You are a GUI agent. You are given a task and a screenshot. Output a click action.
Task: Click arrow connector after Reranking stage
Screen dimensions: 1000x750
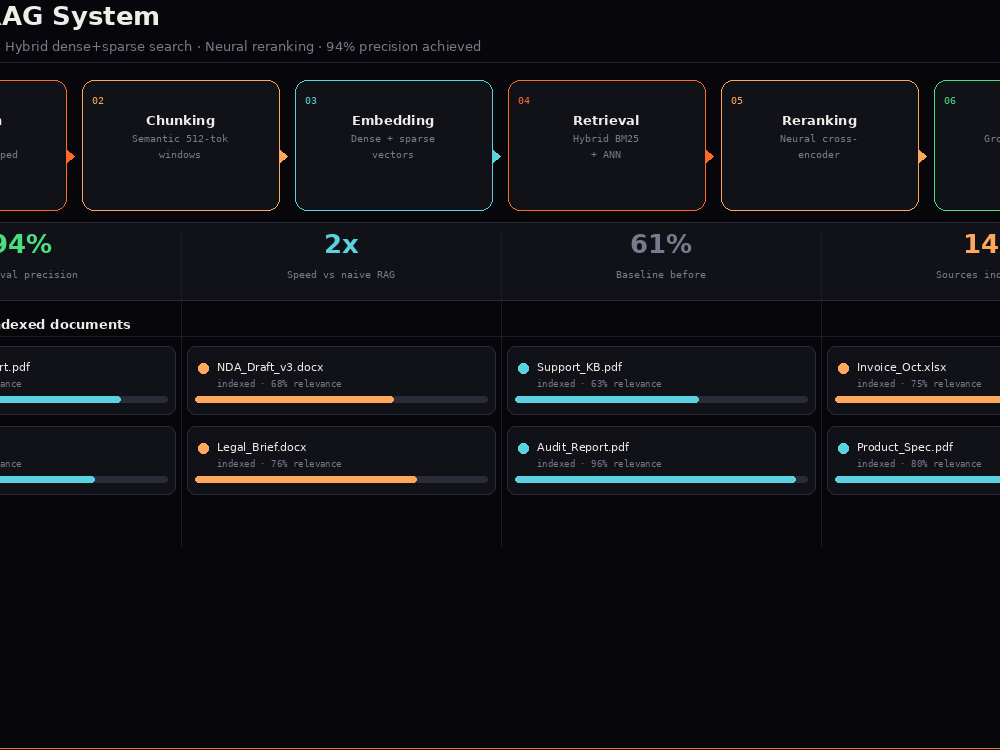pyautogui.click(x=923, y=156)
